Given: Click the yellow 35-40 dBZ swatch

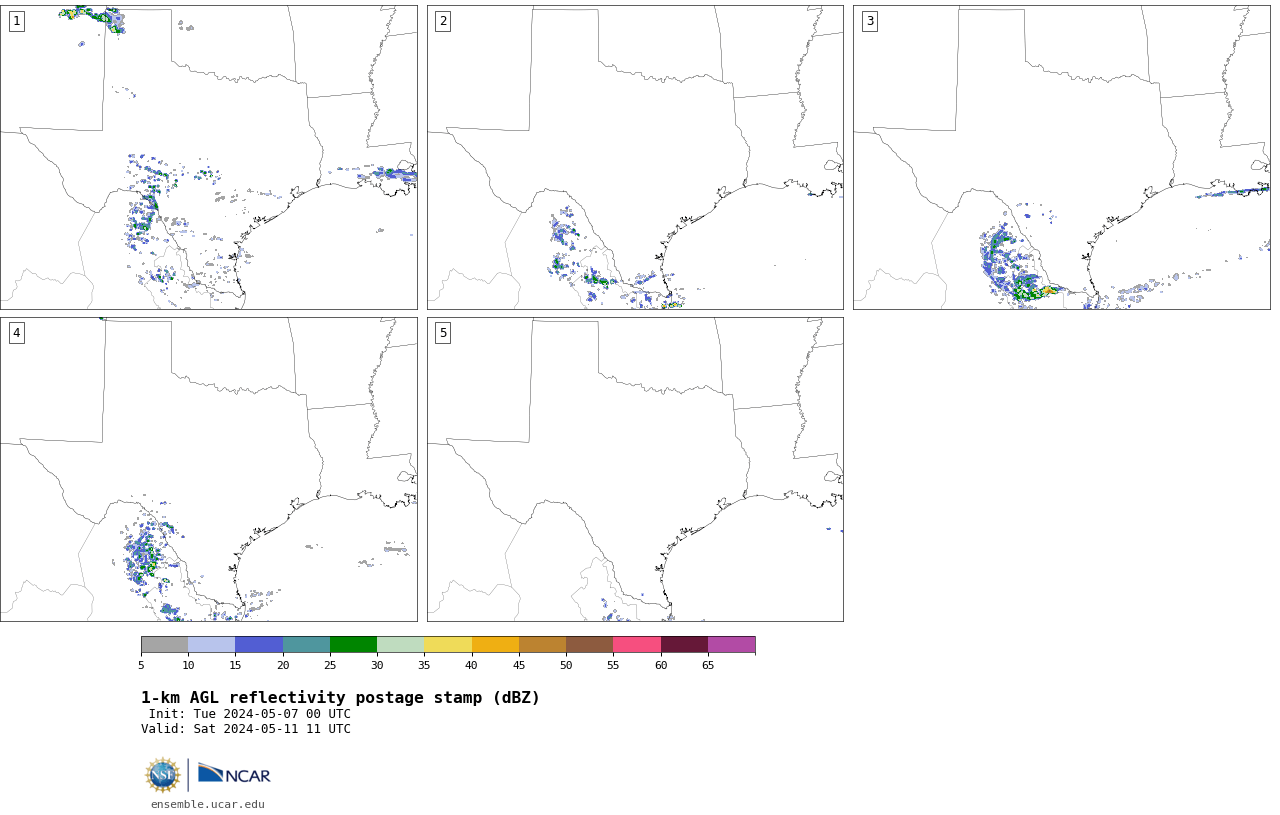Looking at the screenshot, I should [x=448, y=644].
